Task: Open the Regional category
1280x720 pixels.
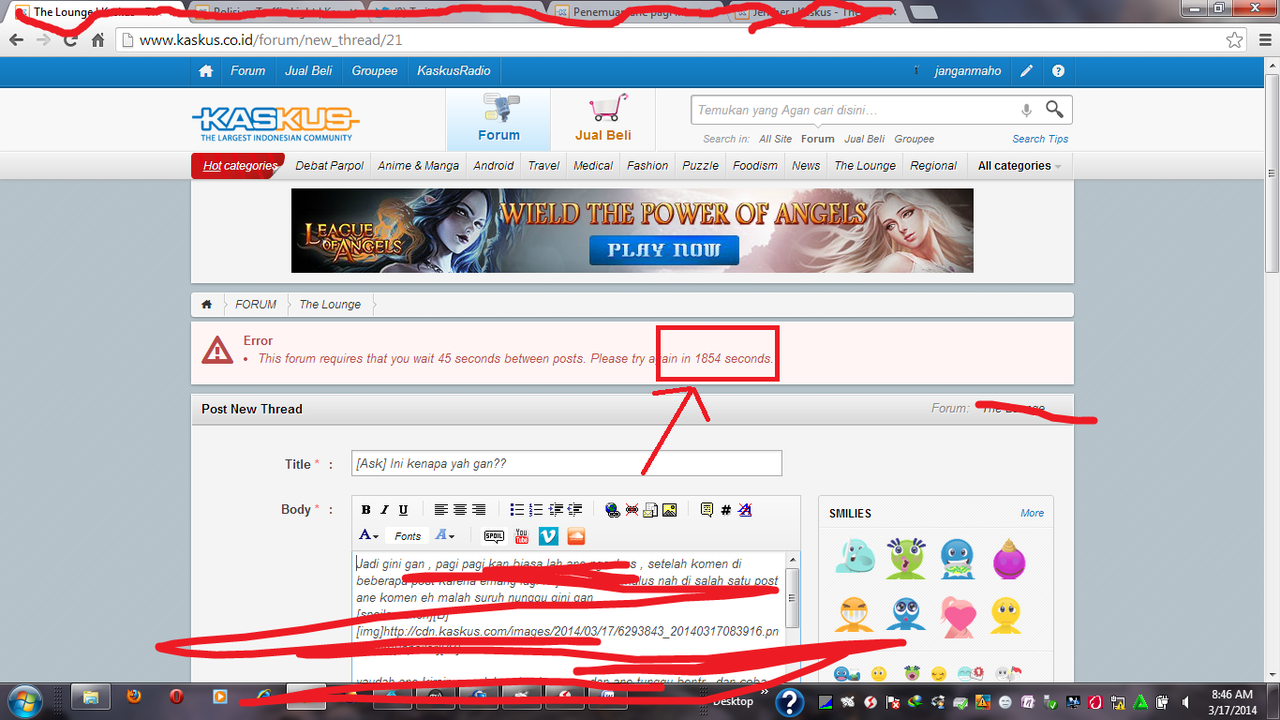Action: [933, 166]
